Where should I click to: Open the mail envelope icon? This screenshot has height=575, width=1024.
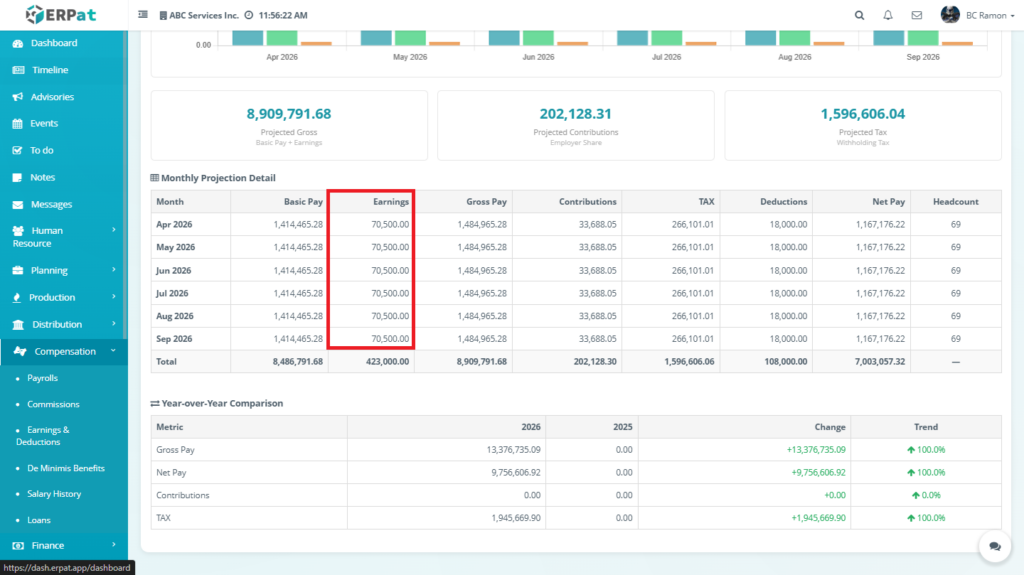tap(917, 15)
